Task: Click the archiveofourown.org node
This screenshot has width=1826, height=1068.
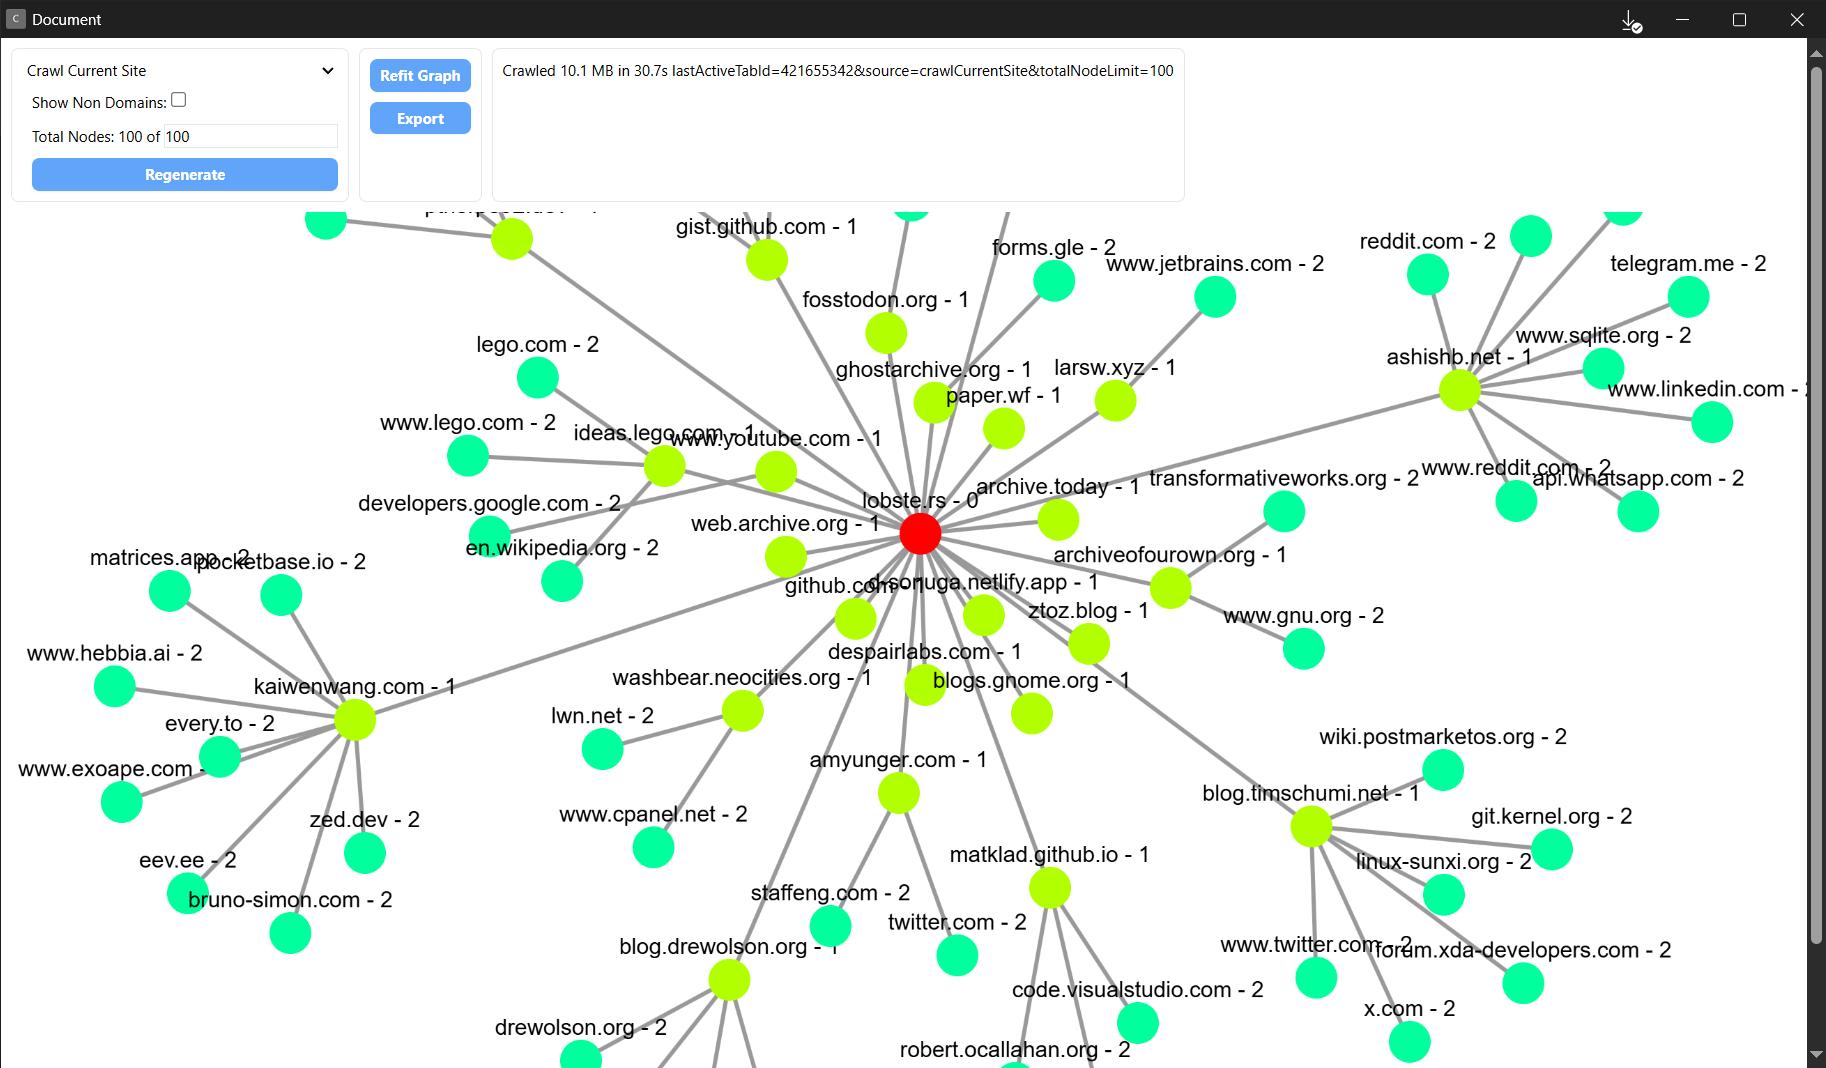Action: click(1171, 588)
